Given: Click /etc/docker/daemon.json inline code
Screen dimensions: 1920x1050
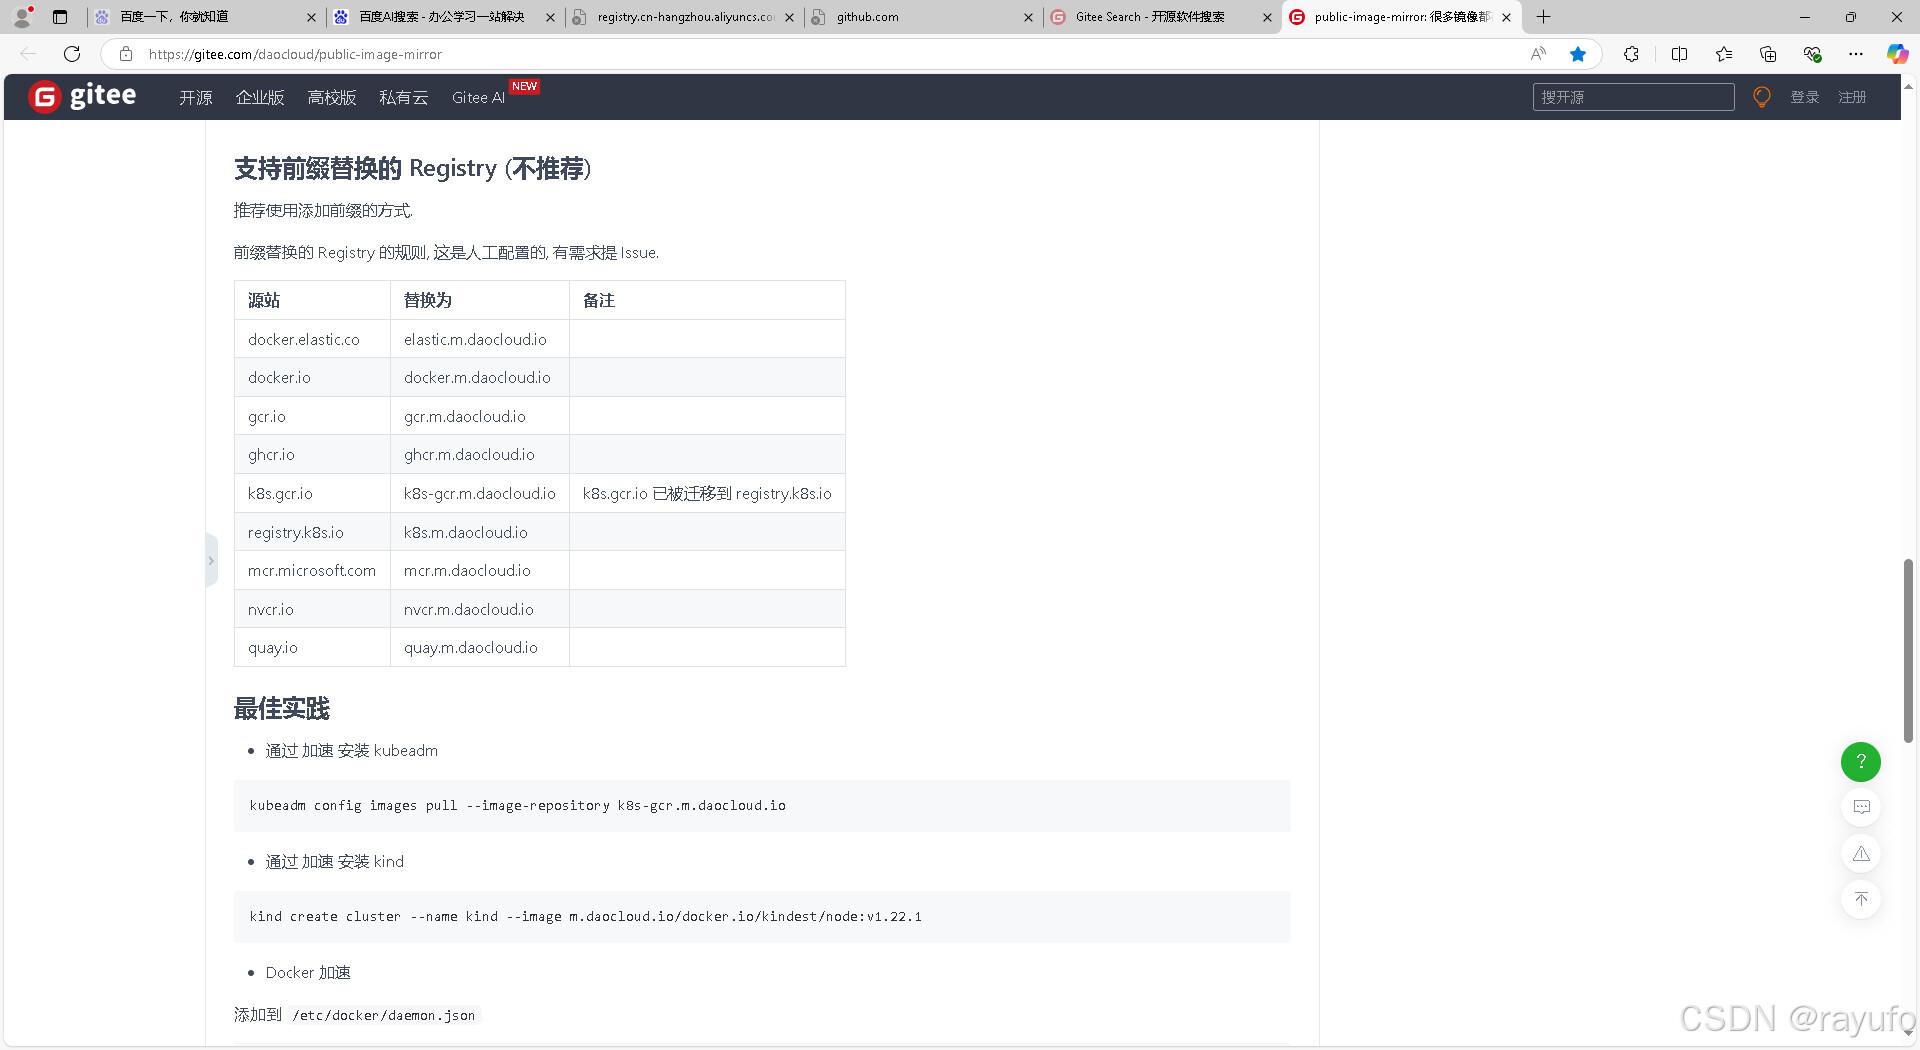Looking at the screenshot, I should (x=384, y=1015).
